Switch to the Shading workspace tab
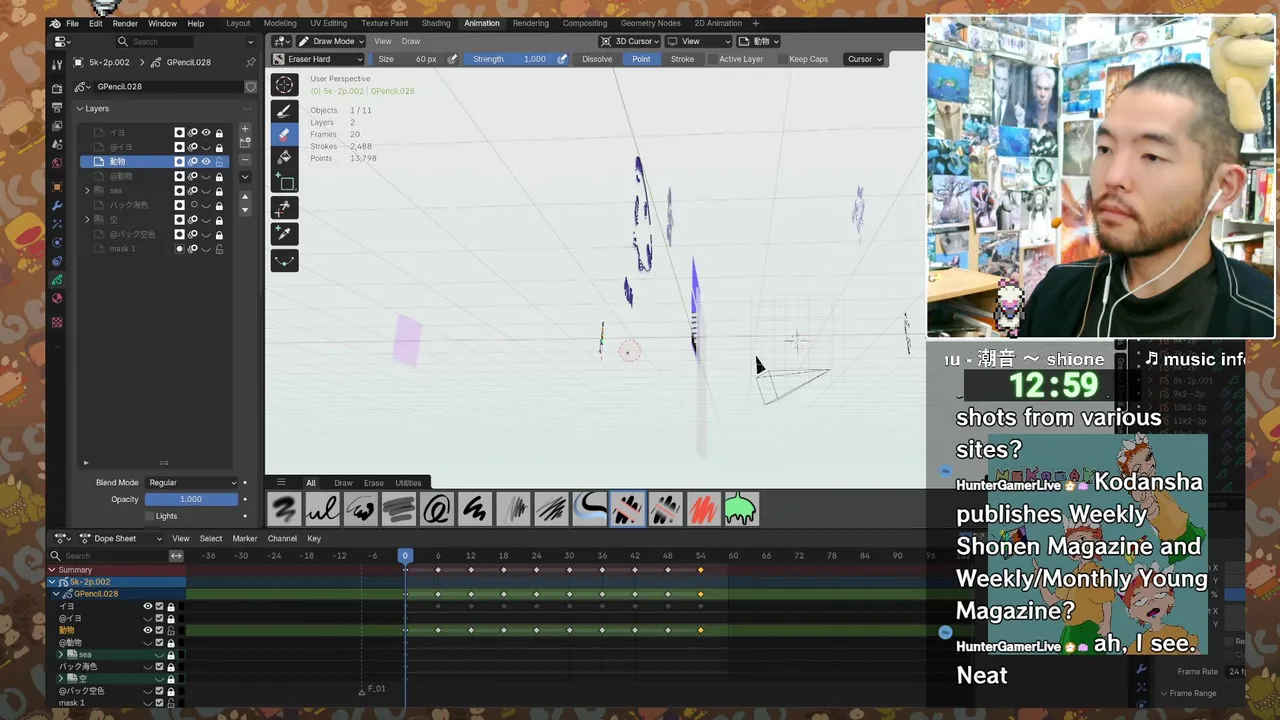1280x720 pixels. coord(435,23)
